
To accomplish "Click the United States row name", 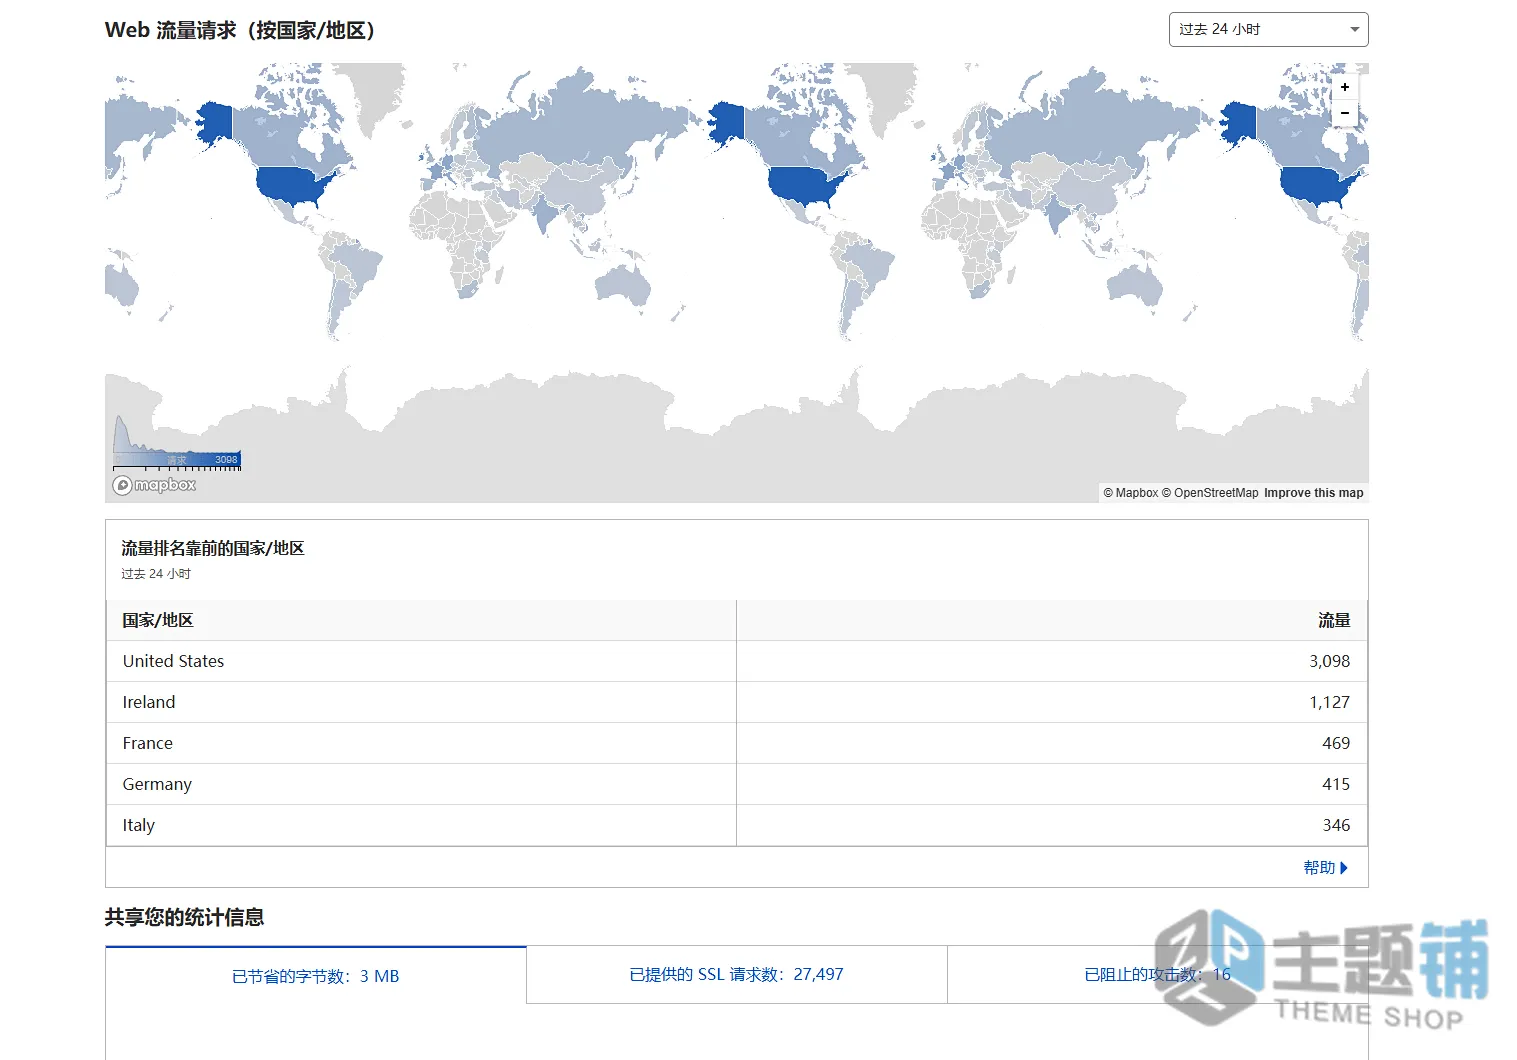I will coord(173,661).
